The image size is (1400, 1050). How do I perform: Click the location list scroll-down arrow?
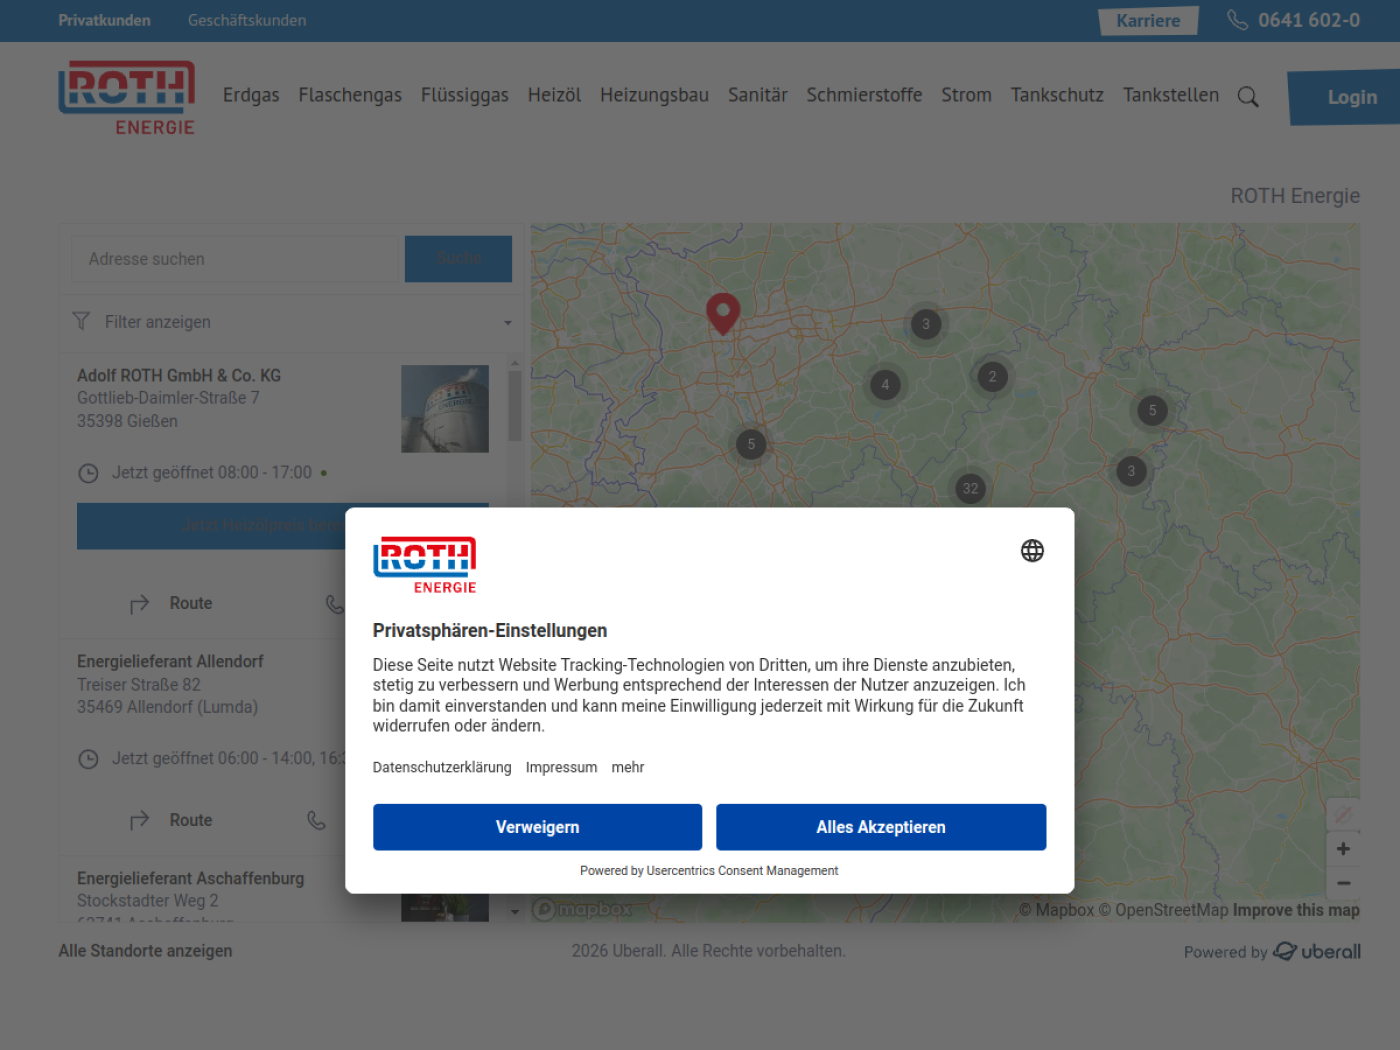[514, 912]
